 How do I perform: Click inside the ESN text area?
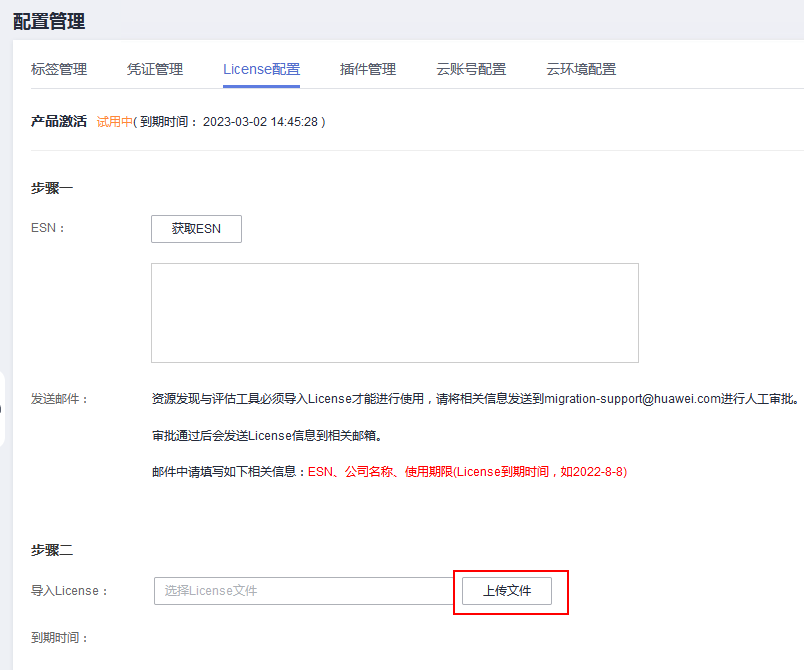[x=395, y=313]
